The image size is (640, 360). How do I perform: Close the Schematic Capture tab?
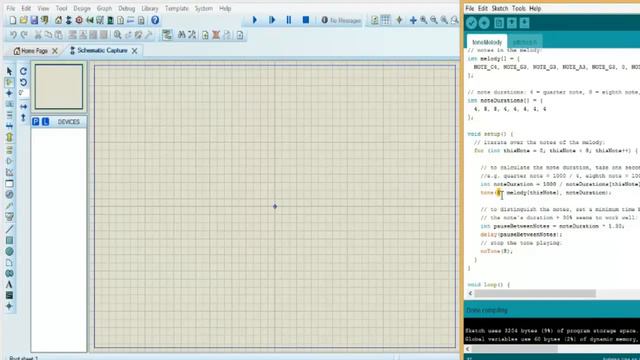tap(134, 51)
